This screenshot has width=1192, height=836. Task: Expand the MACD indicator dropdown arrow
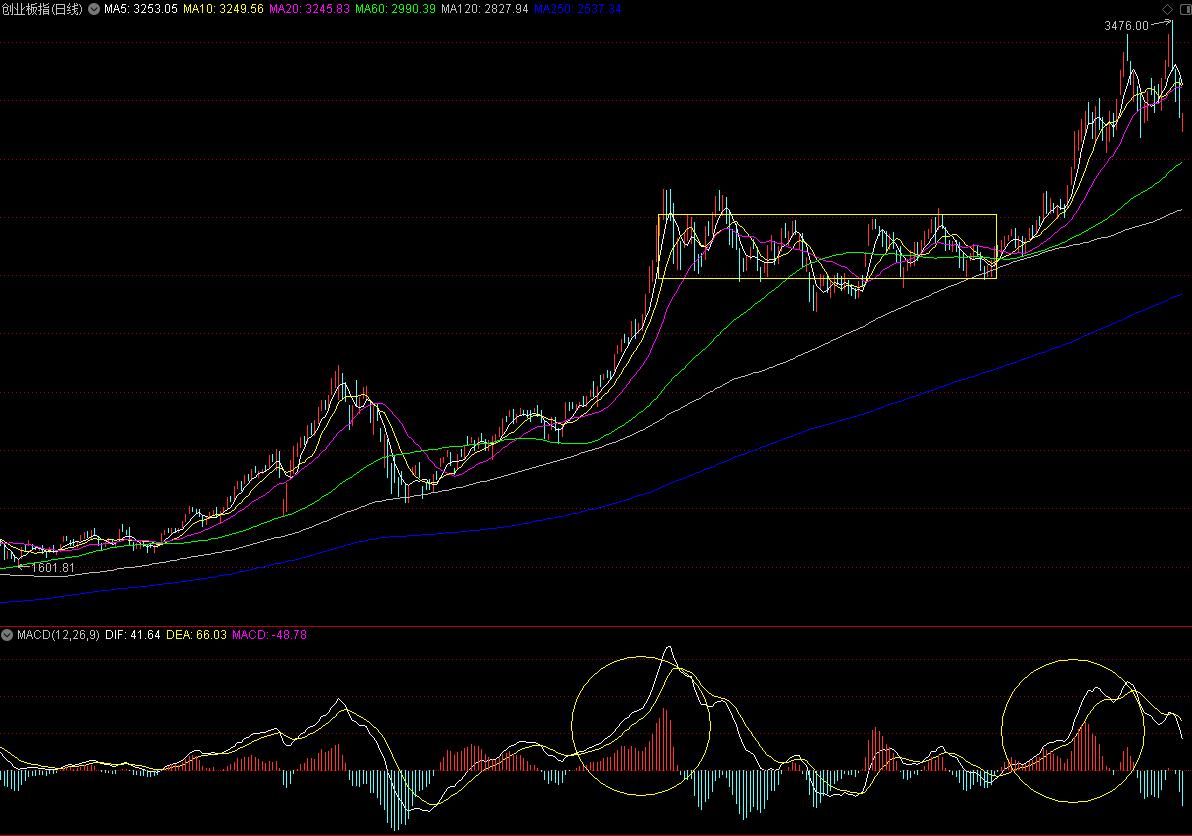pos(8,635)
